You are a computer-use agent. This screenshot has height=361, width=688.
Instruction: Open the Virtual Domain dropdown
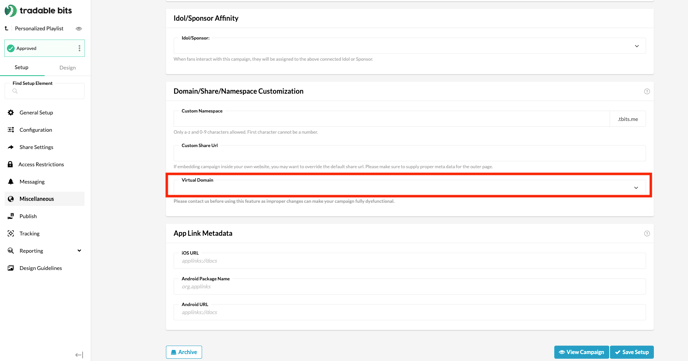(409, 185)
